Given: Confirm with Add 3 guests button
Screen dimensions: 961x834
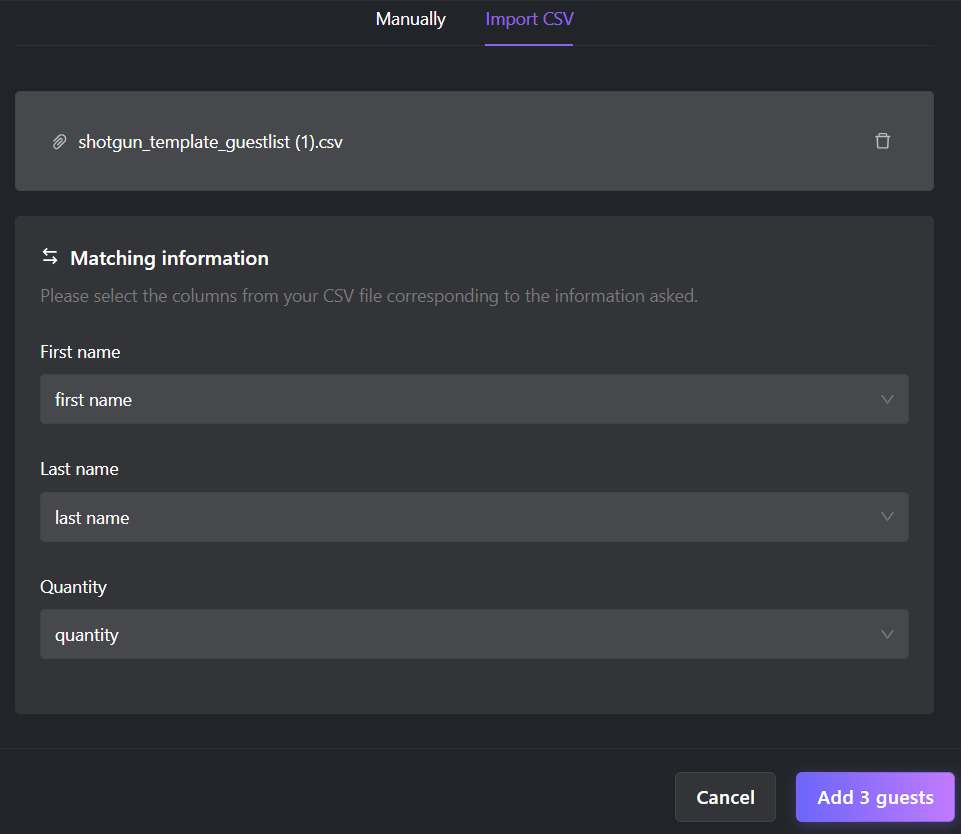Looking at the screenshot, I should click(875, 797).
